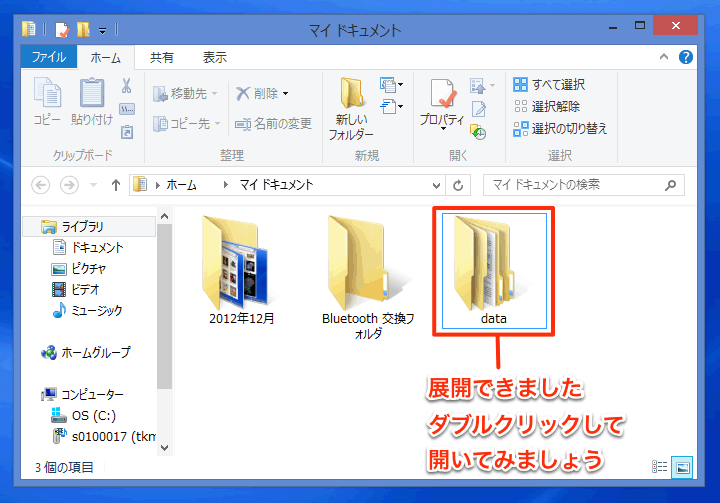Screen dimensions: 720x503
Task: Switch to the Share (共有) tab
Action: pyautogui.click(x=162, y=58)
